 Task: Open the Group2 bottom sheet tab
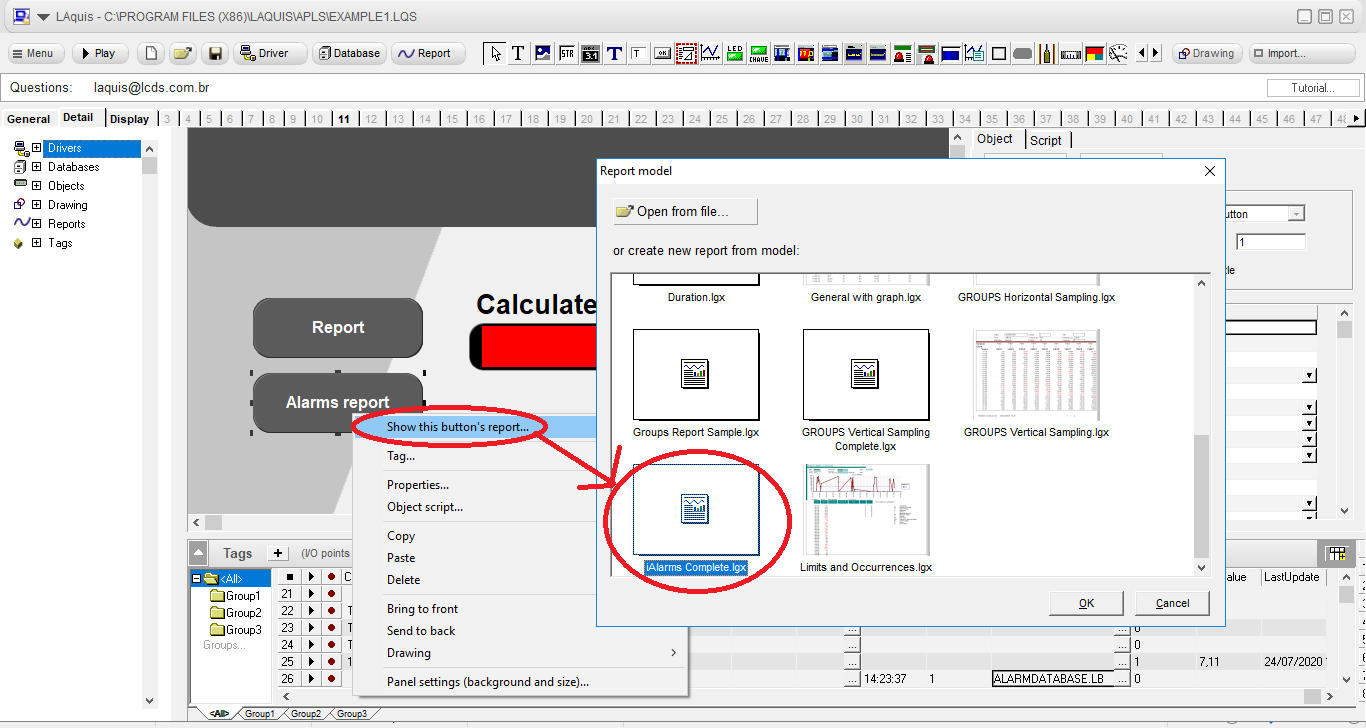306,714
